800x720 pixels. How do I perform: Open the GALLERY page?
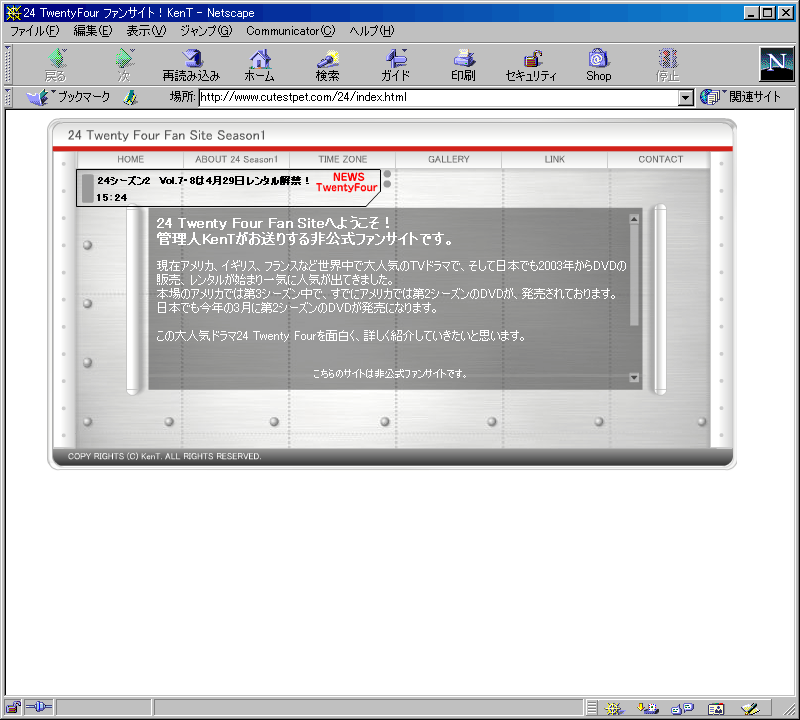click(448, 159)
